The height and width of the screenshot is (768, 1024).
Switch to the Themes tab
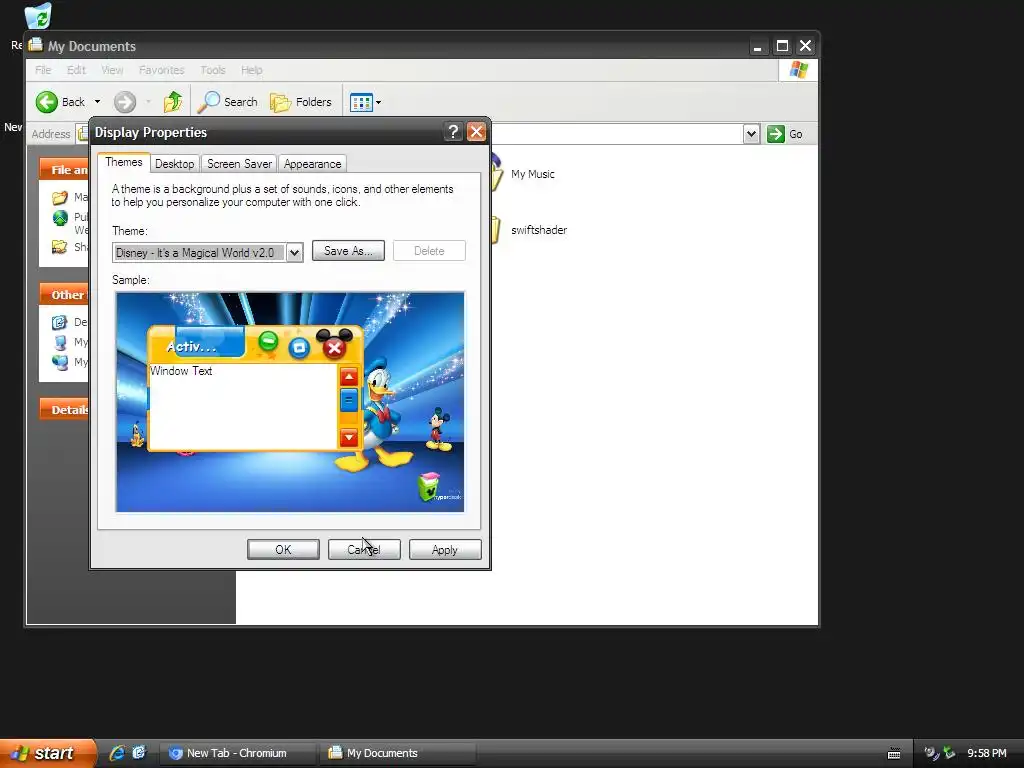tap(123, 162)
